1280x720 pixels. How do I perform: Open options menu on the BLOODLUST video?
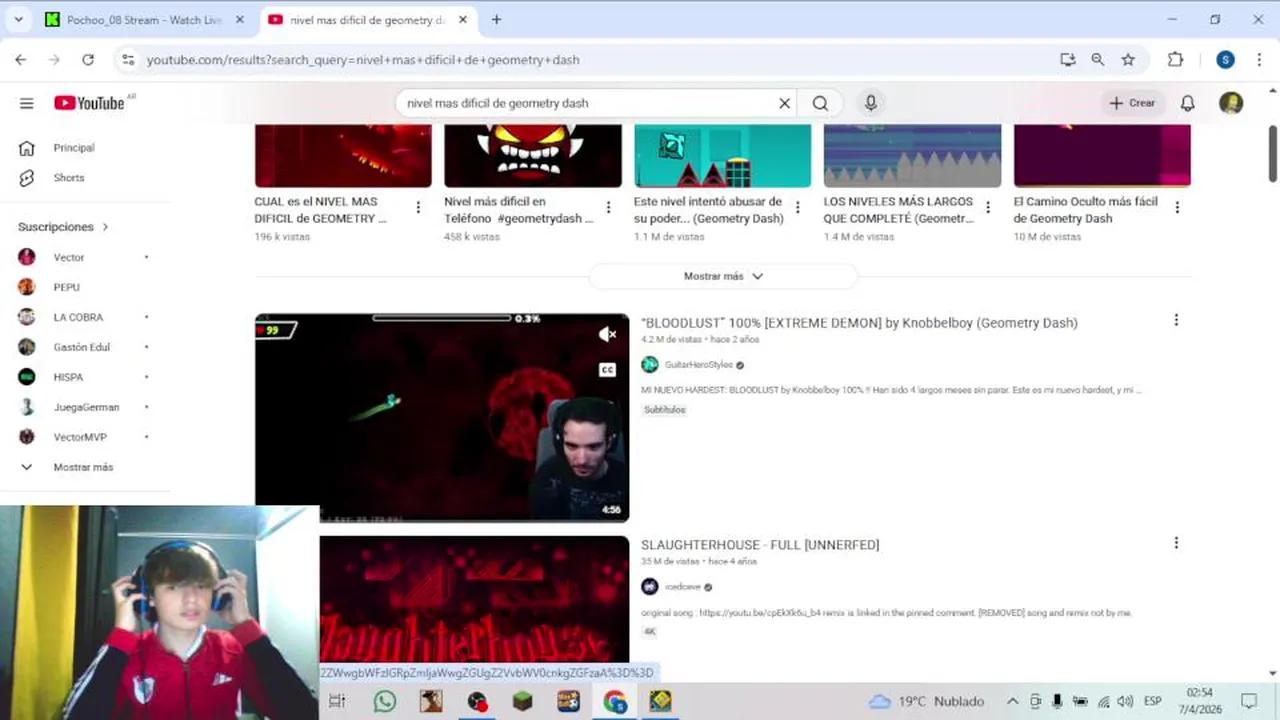pos(1176,320)
